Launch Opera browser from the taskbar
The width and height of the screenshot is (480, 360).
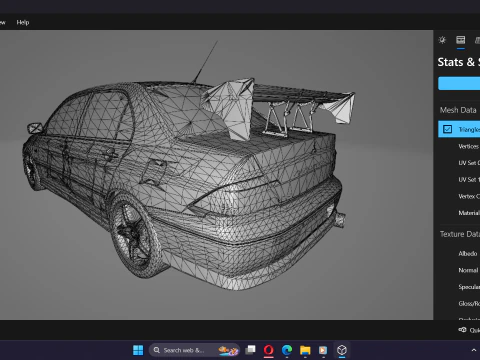tap(269, 350)
